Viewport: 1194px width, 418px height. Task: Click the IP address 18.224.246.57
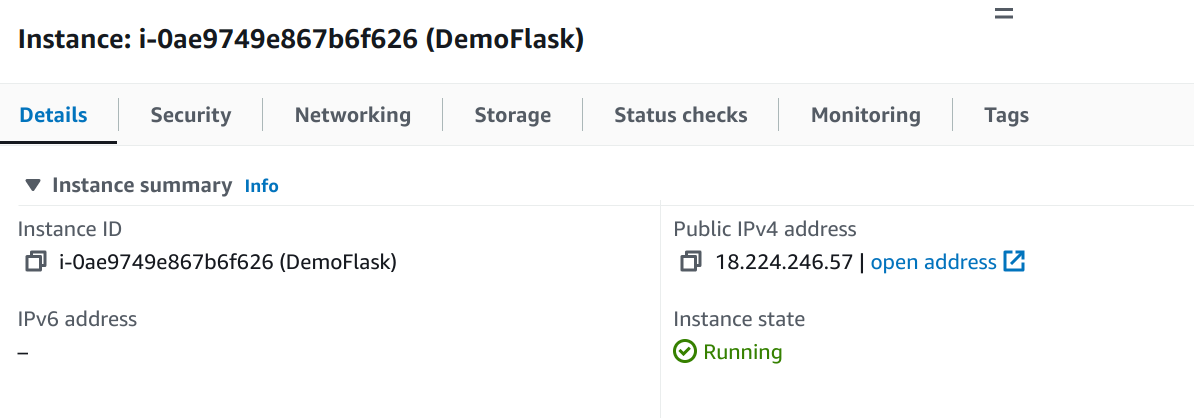point(784,263)
